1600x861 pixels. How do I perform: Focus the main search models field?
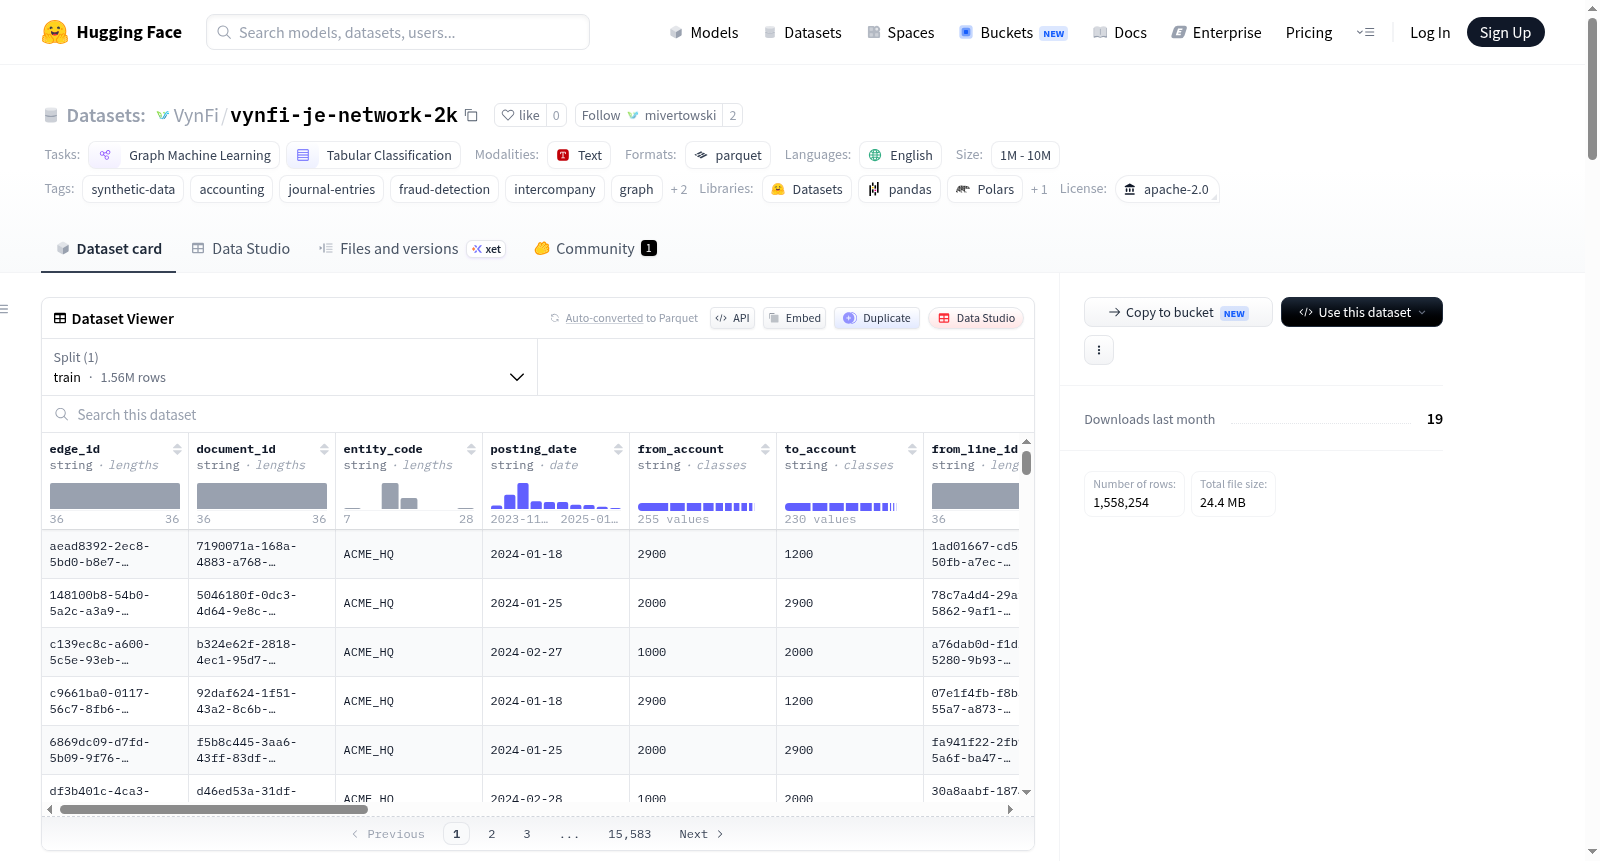coord(398,32)
